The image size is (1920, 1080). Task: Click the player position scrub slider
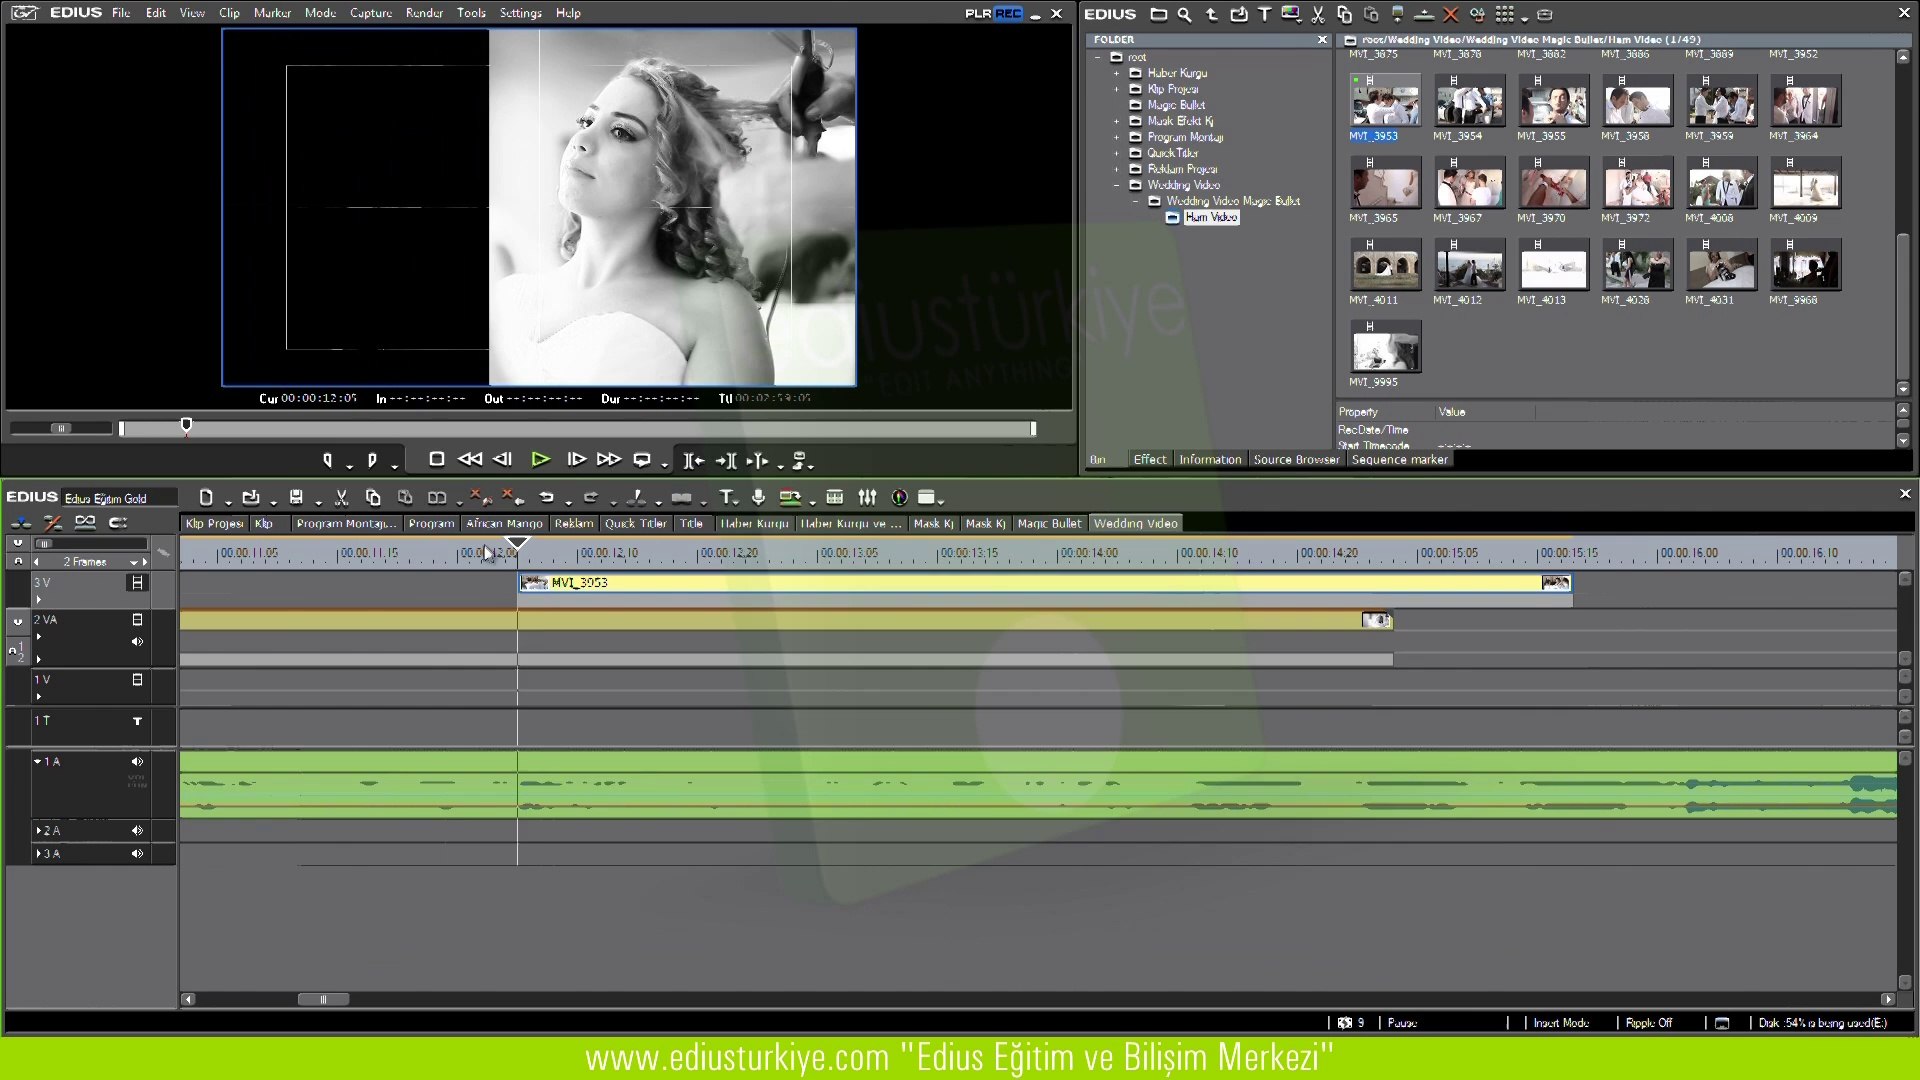coord(186,427)
